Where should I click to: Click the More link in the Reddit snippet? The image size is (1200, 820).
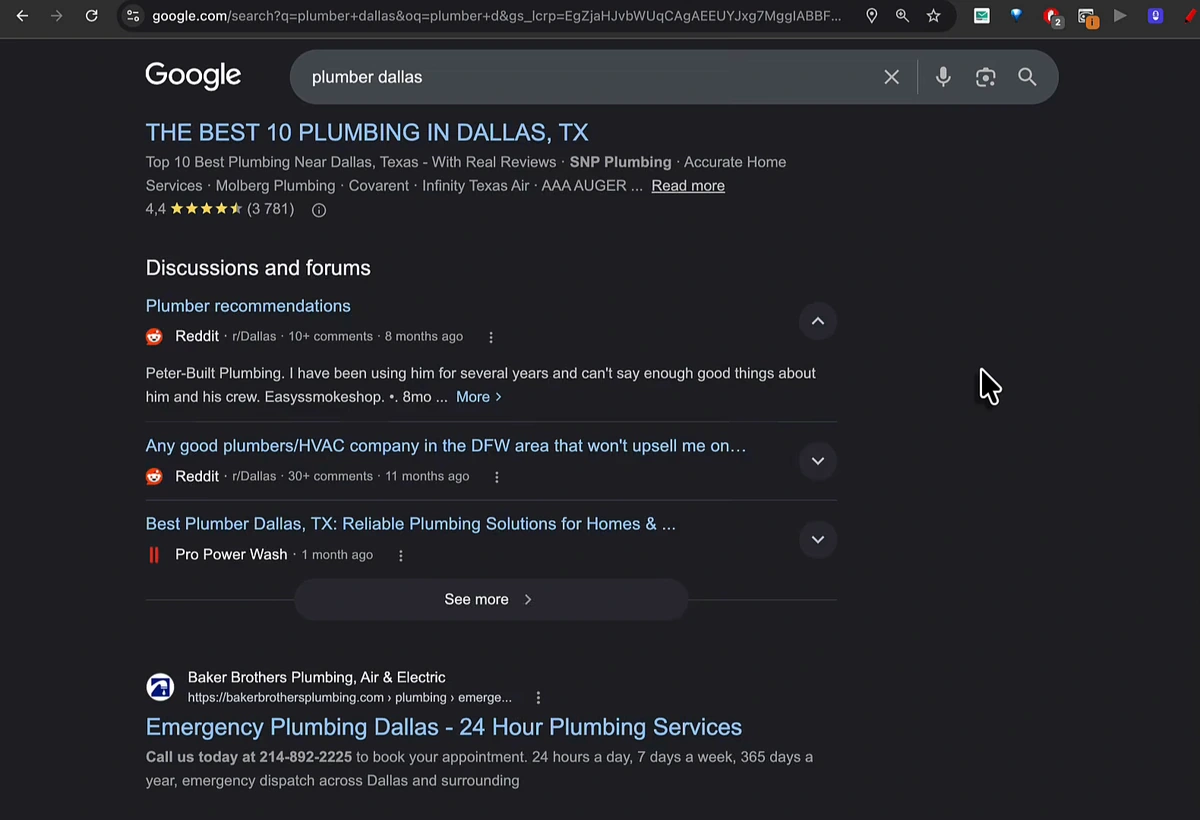coord(478,397)
